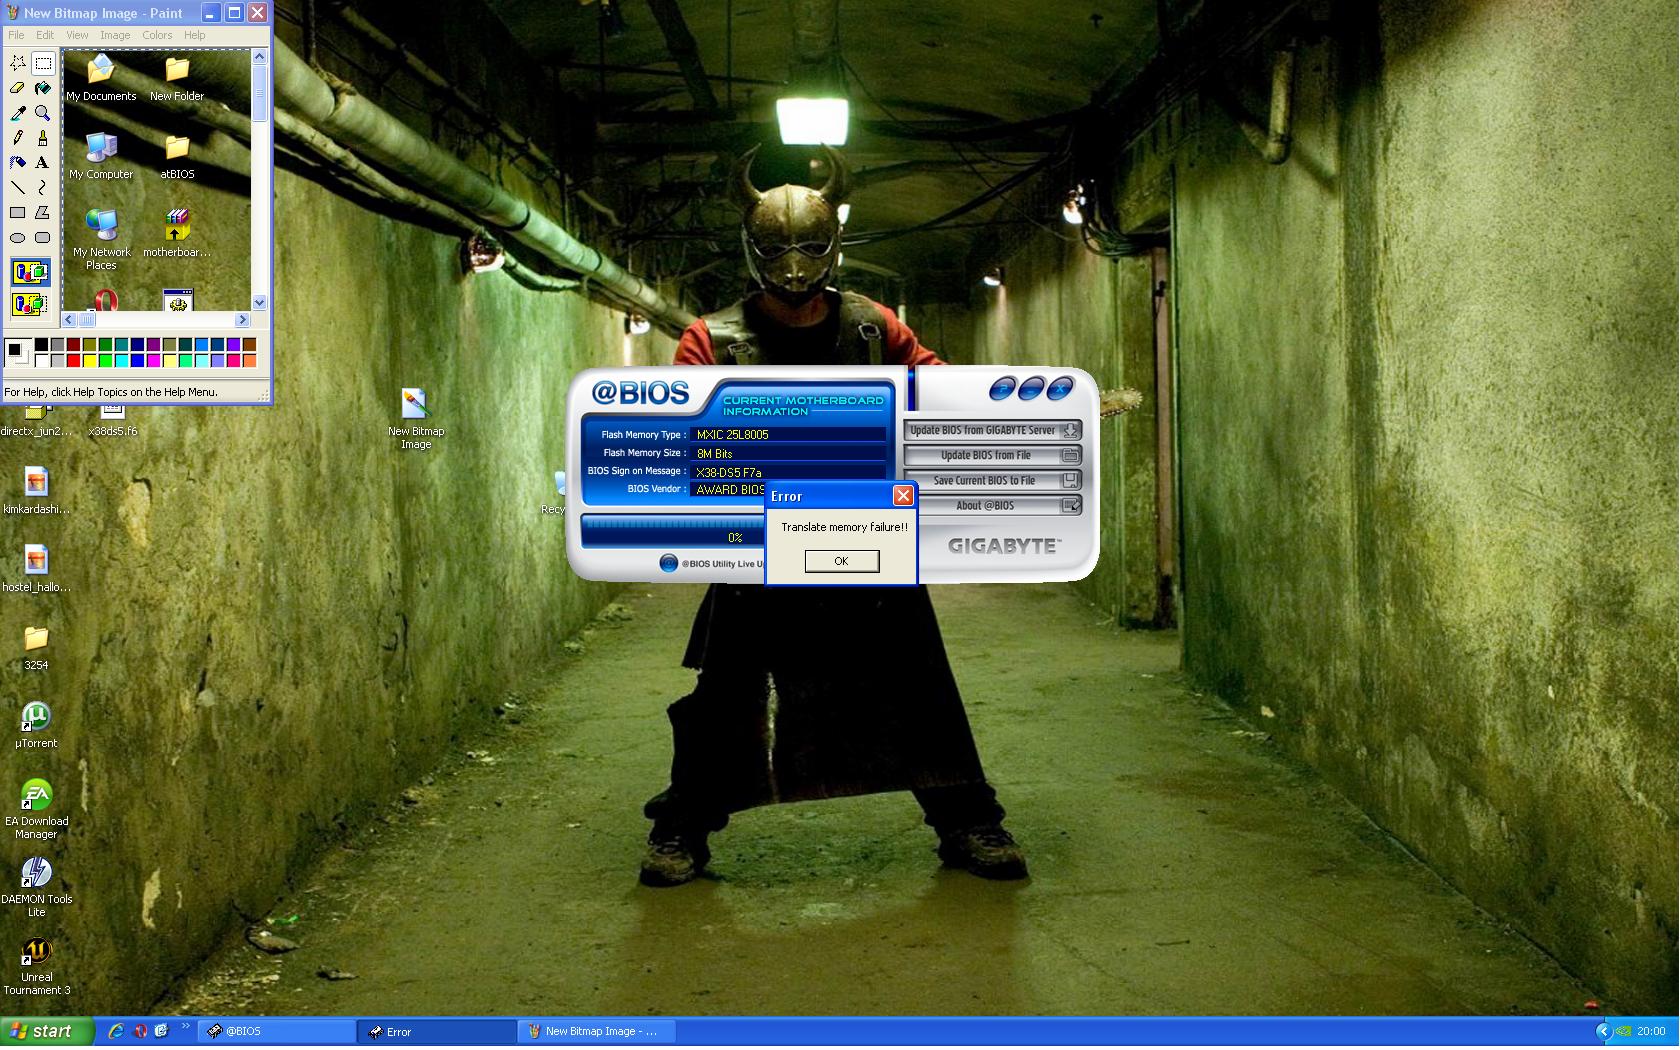This screenshot has width=1680, height=1050.
Task: Select the kimkardashi... image file on desktop
Action: click(36, 491)
